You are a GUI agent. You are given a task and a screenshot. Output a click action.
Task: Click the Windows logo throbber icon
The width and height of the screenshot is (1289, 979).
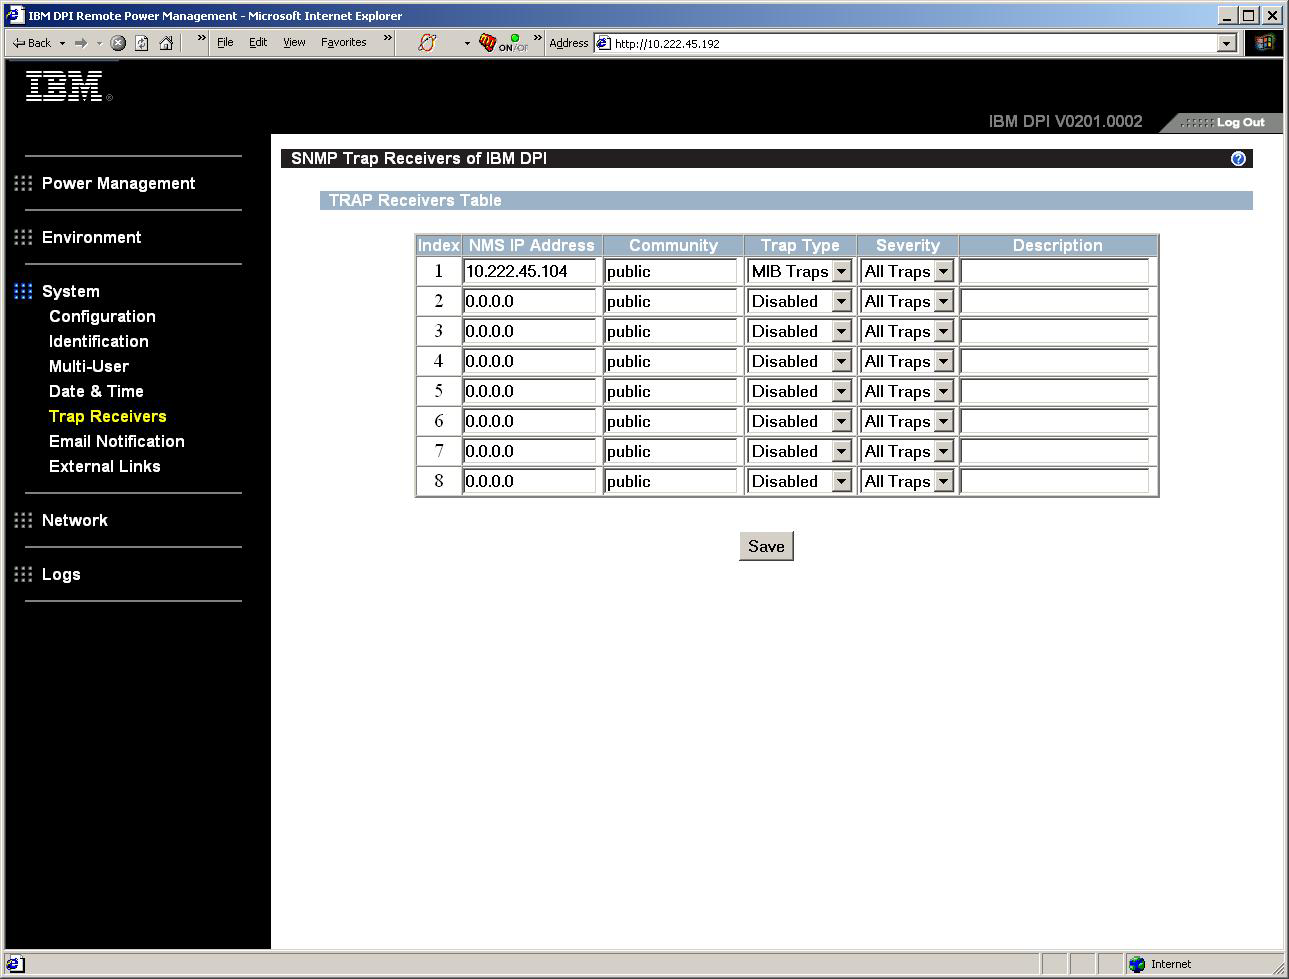pos(1264,43)
